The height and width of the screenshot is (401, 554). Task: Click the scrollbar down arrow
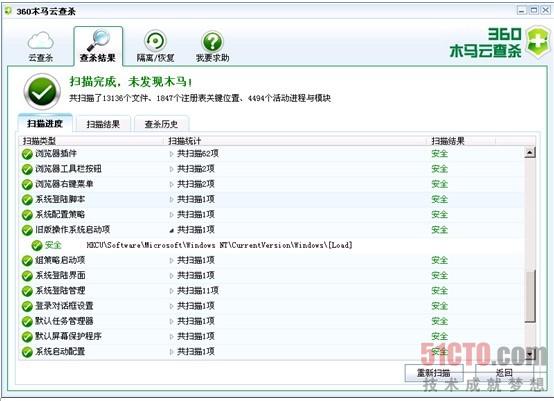[530, 354]
